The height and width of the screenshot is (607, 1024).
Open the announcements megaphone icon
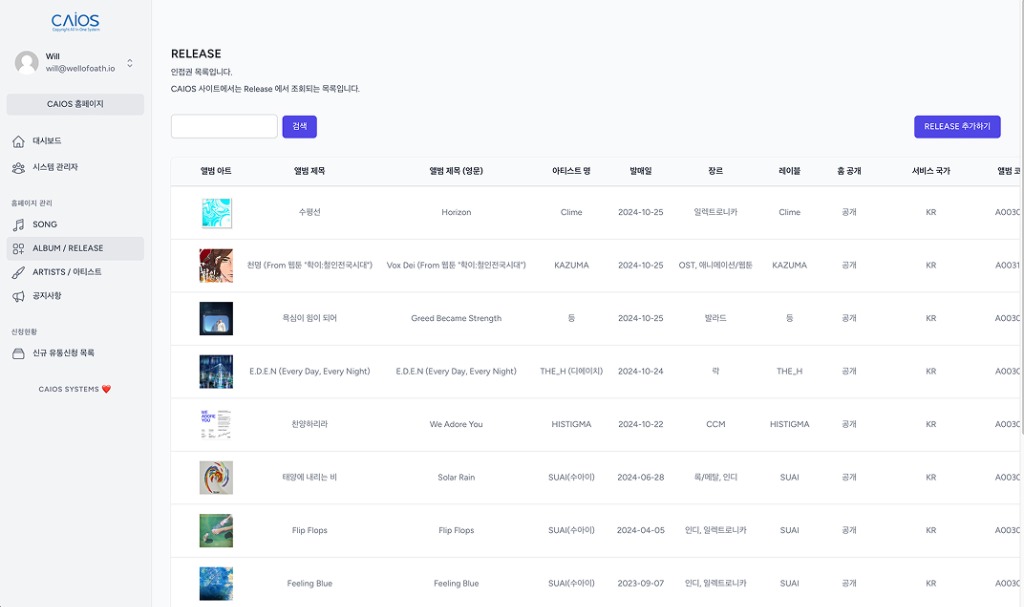tap(18, 296)
